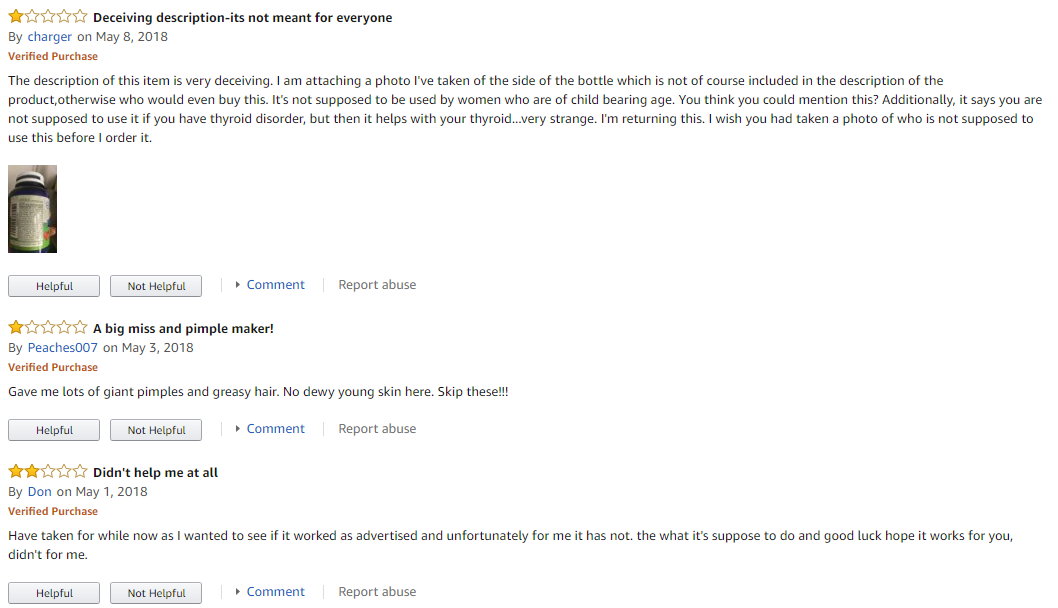This screenshot has width=1058, height=608.
Task: Report abuse on charger's review
Action: pos(377,285)
